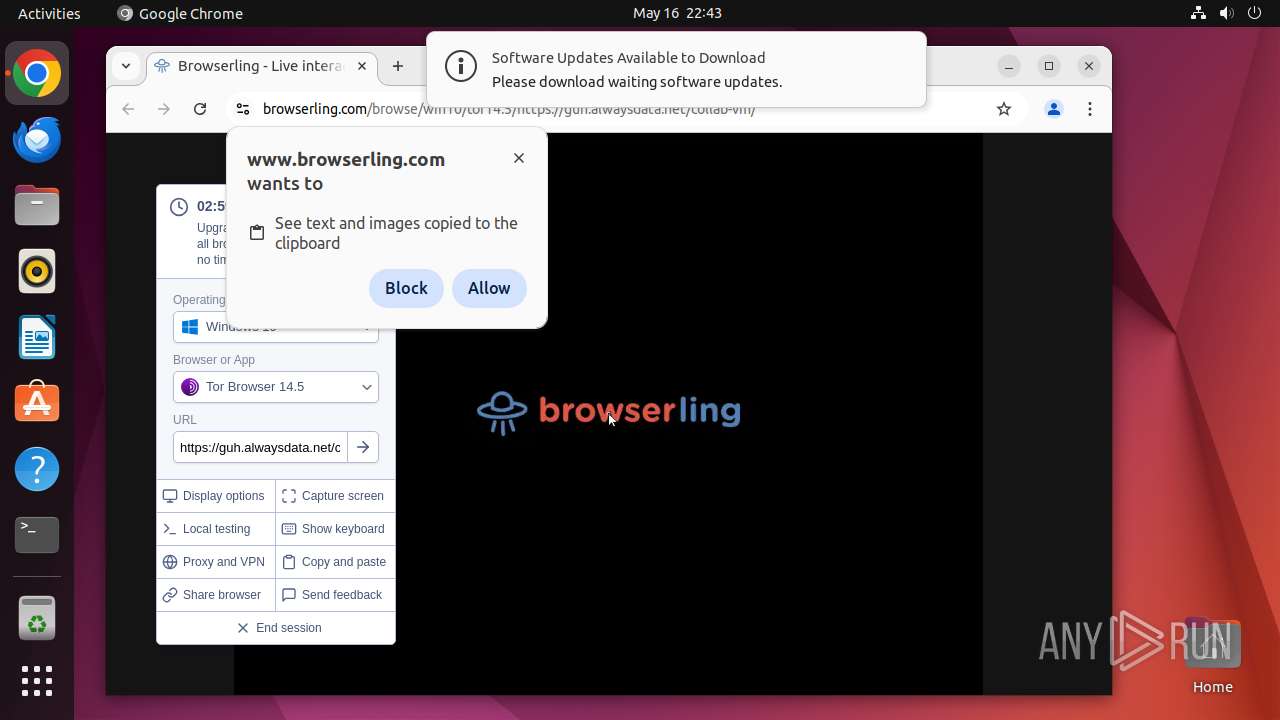Open the volume icon in system tray
1280x720 pixels.
(1226, 13)
